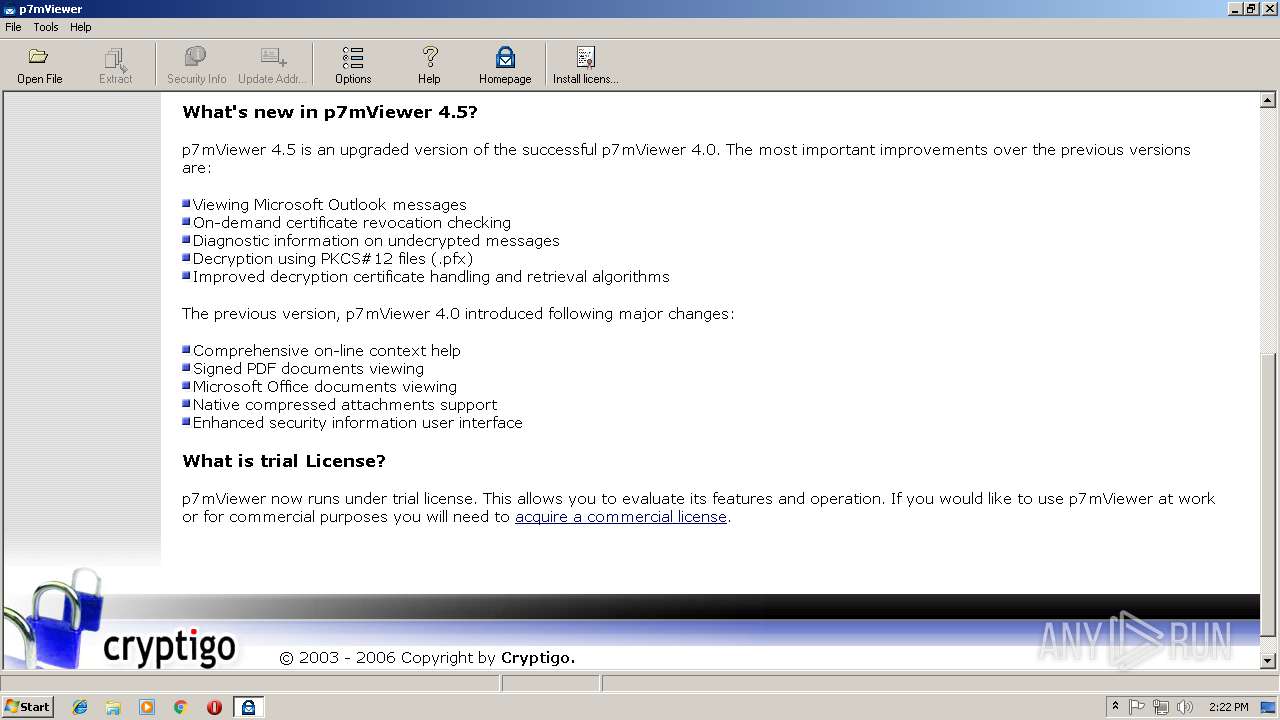Click the heading What's new in p7mViewer 4.5?
1280x720 pixels.
click(330, 112)
